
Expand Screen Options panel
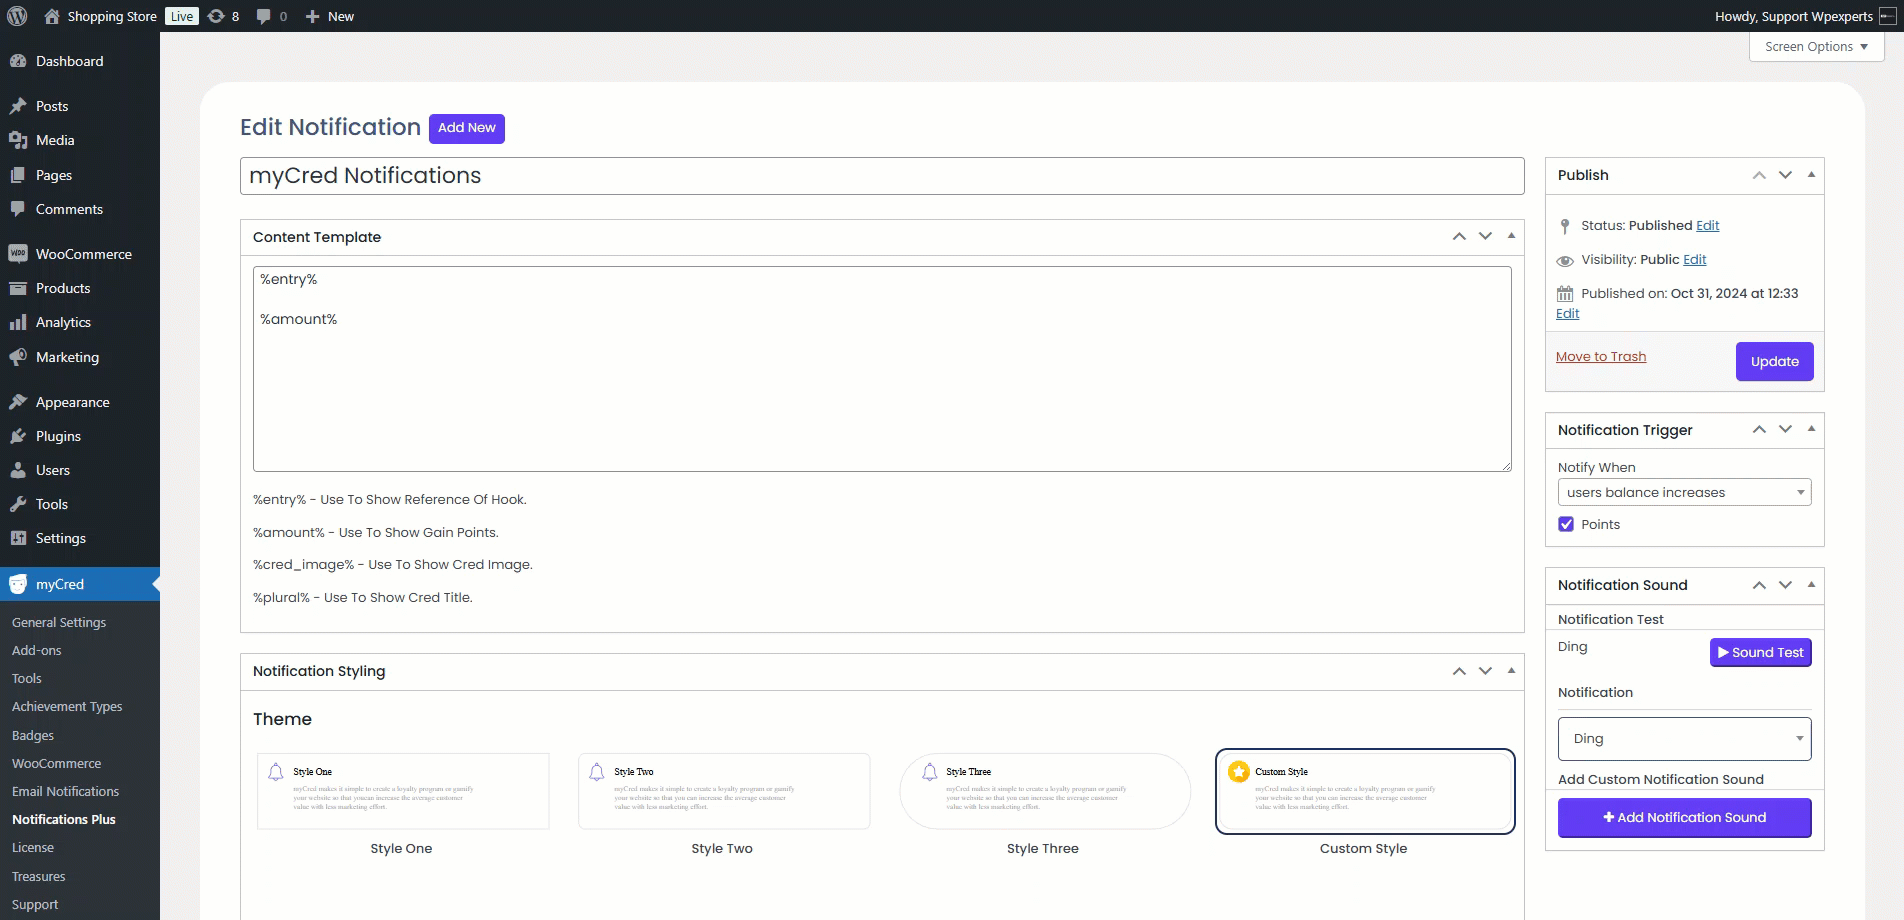1815,47
